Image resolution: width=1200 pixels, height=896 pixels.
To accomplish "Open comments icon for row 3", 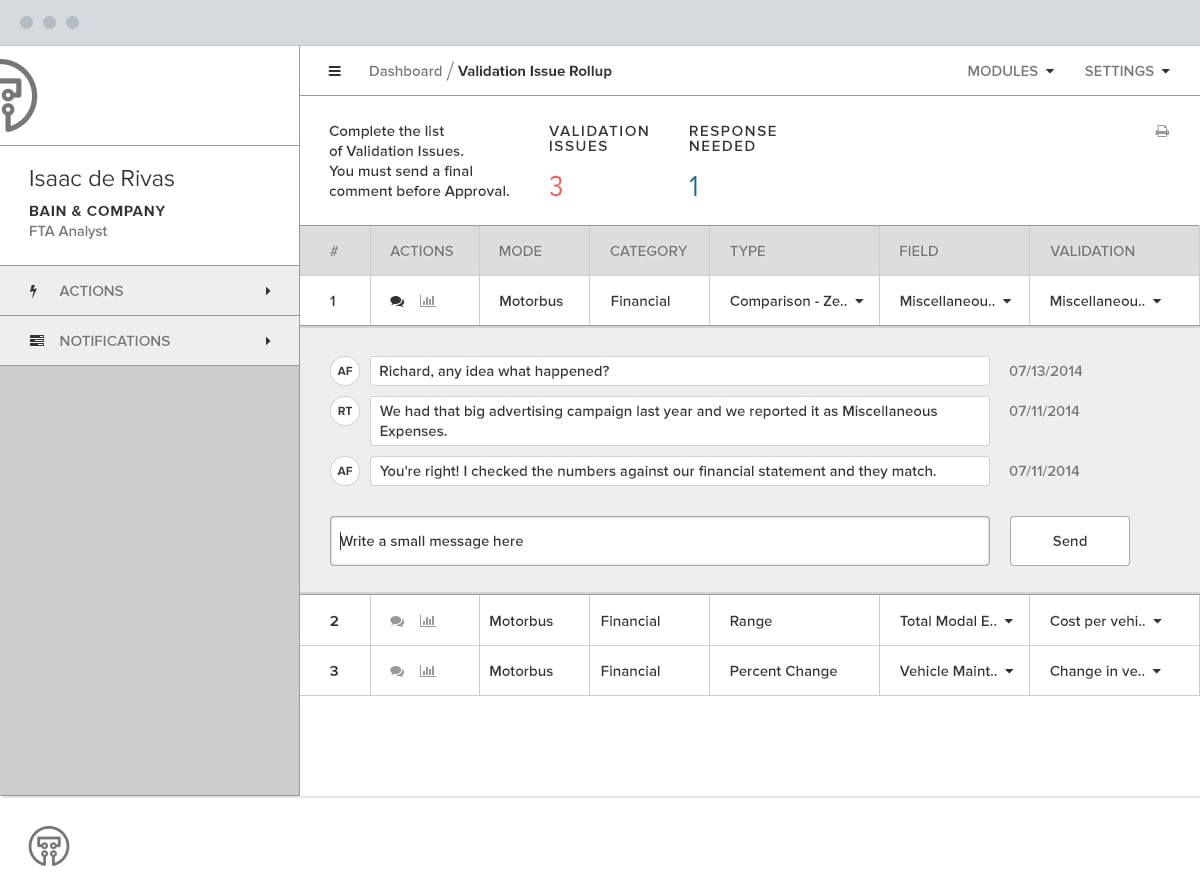I will 397,671.
